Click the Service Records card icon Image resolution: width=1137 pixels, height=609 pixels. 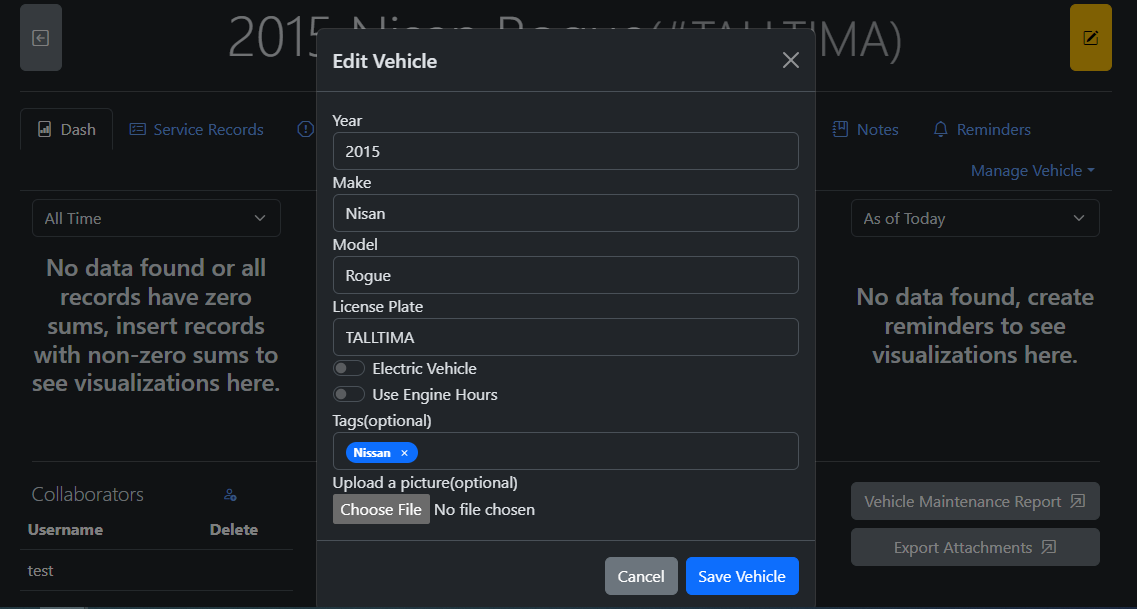138,129
